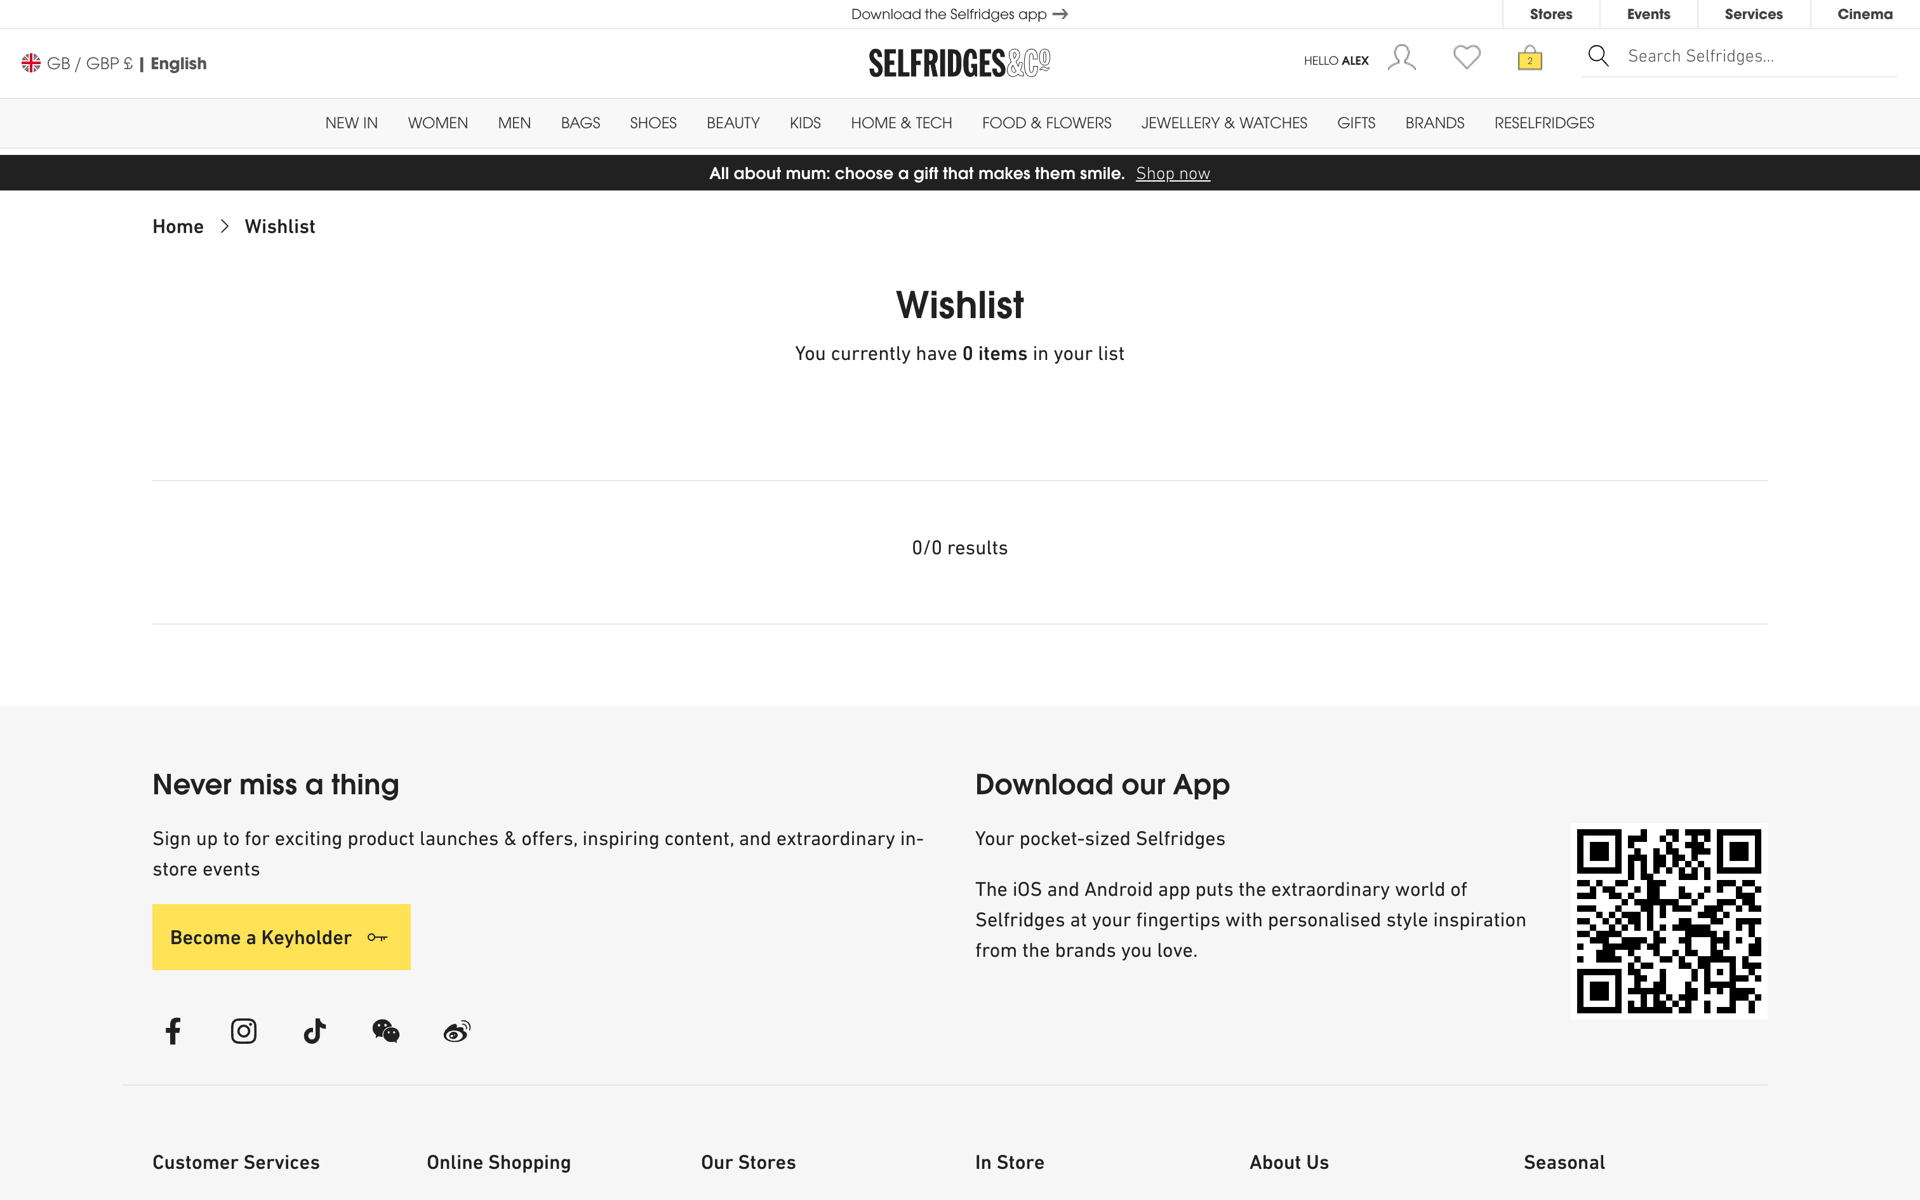This screenshot has width=1920, height=1200.
Task: Open the Women menu
Action: (x=438, y=123)
